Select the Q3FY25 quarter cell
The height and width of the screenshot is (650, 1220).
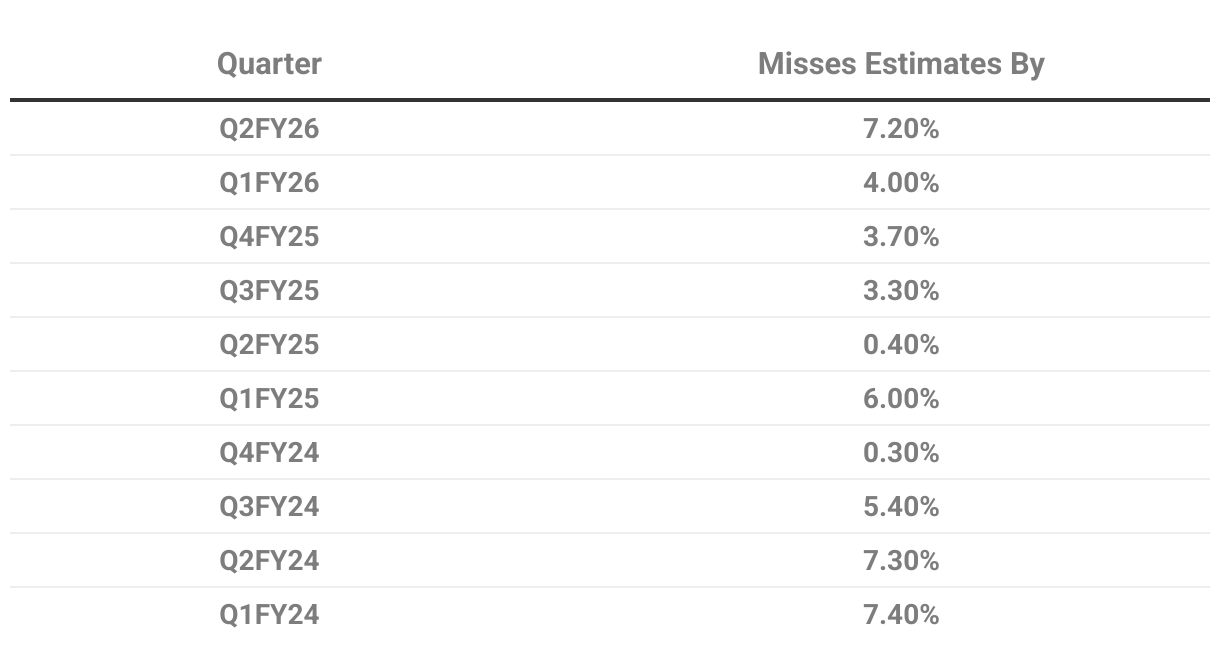click(269, 291)
